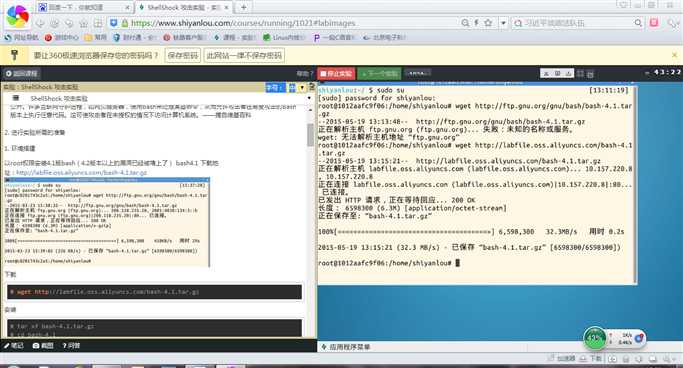This screenshot has height=368, width=683.
Task: Click 此网站一律不保存密码 button
Action: coord(244,55)
